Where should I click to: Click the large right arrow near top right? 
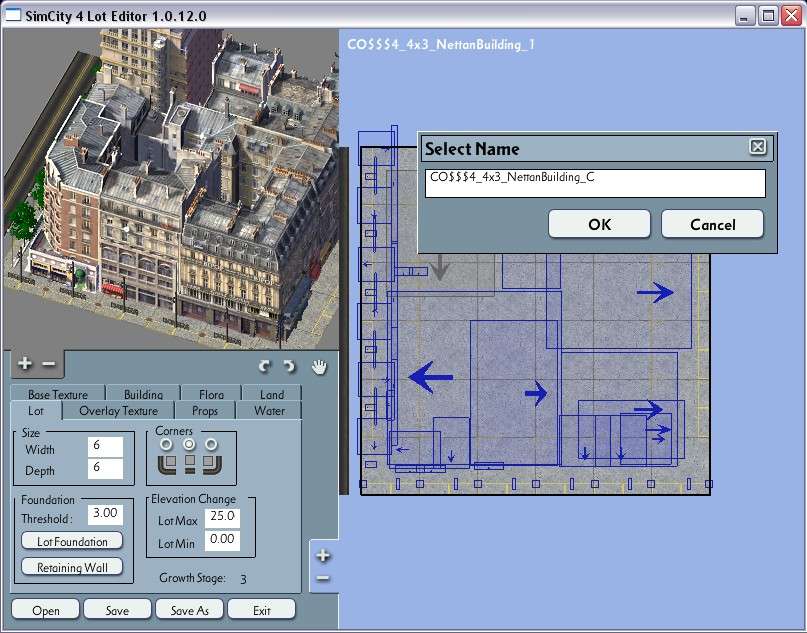coord(655,292)
